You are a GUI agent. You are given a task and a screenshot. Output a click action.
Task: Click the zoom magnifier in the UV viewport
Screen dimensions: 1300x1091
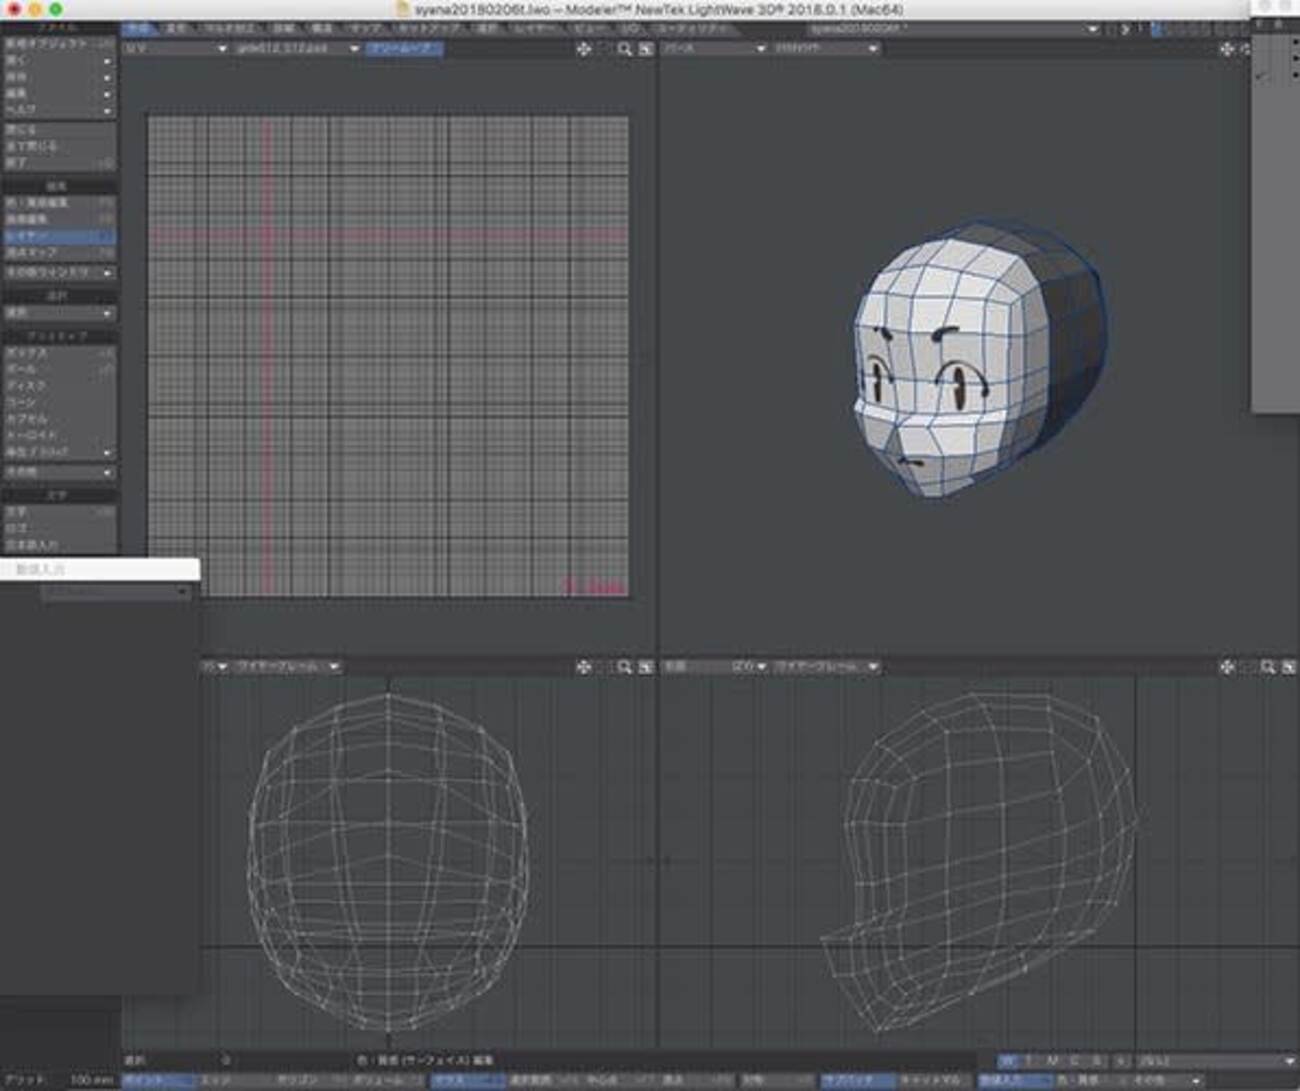625,49
